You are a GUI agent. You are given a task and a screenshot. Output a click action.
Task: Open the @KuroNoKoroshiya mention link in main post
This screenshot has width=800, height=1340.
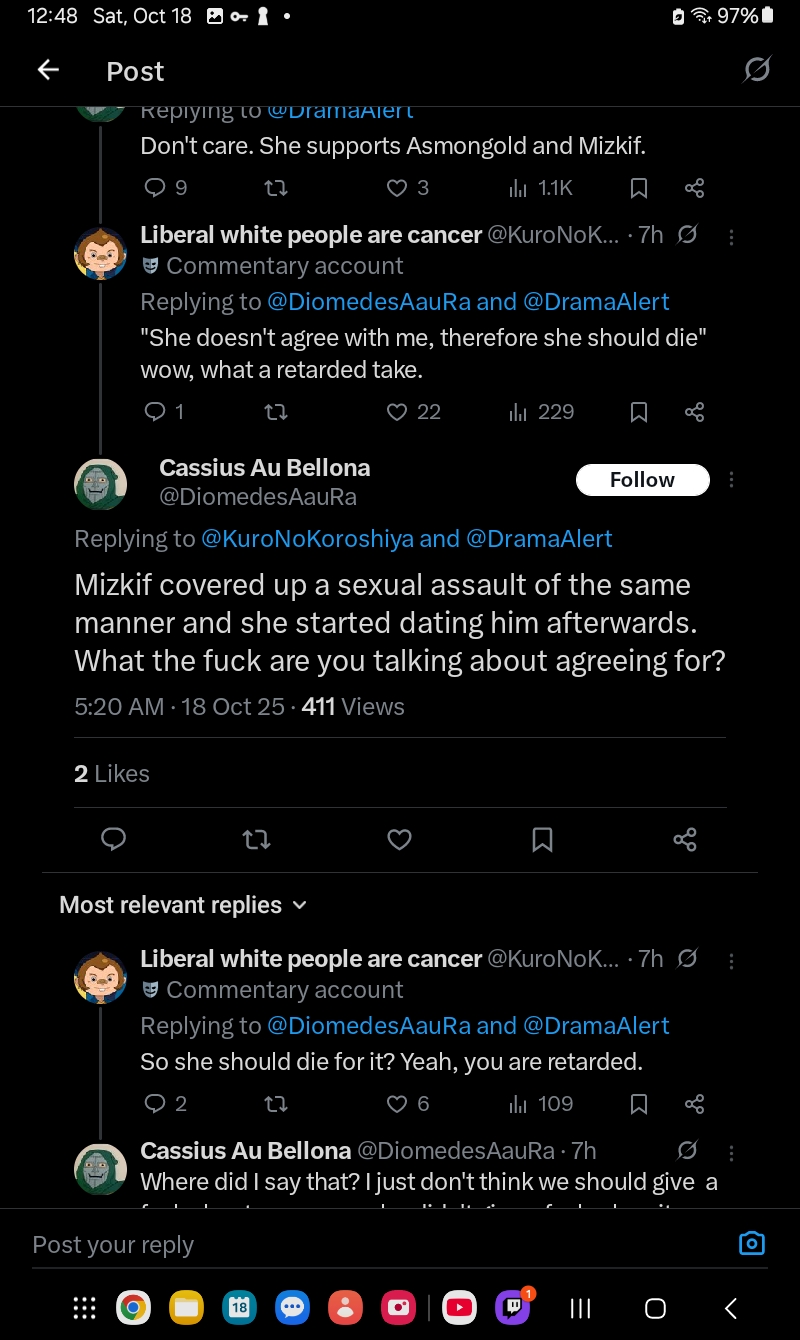click(x=307, y=539)
